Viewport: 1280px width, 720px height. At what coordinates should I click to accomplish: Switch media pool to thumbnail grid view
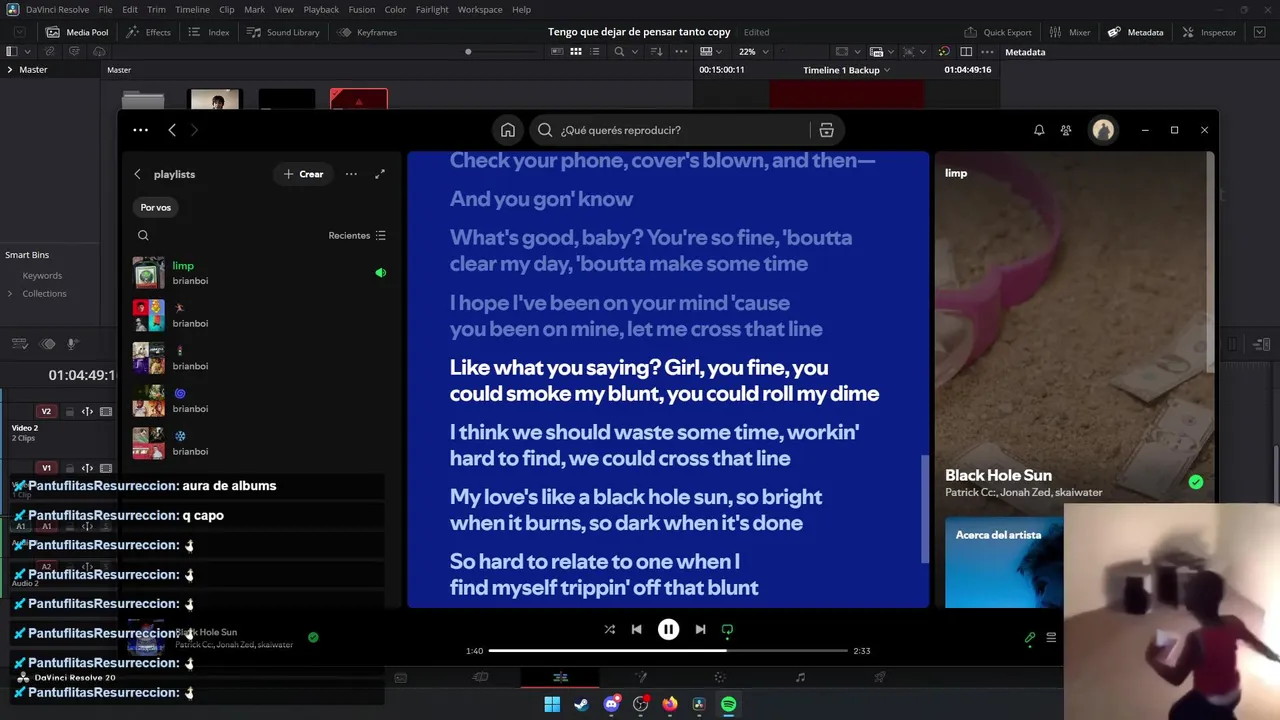click(576, 51)
